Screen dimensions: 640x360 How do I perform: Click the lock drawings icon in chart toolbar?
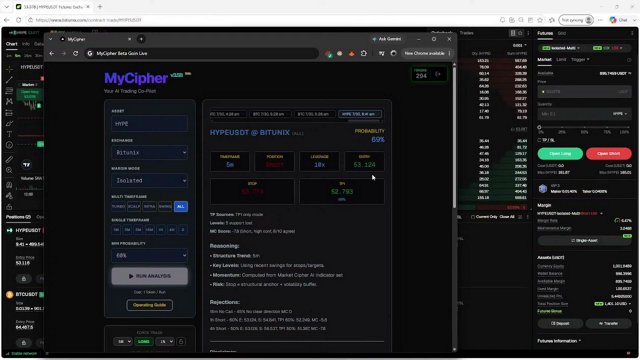point(9,207)
